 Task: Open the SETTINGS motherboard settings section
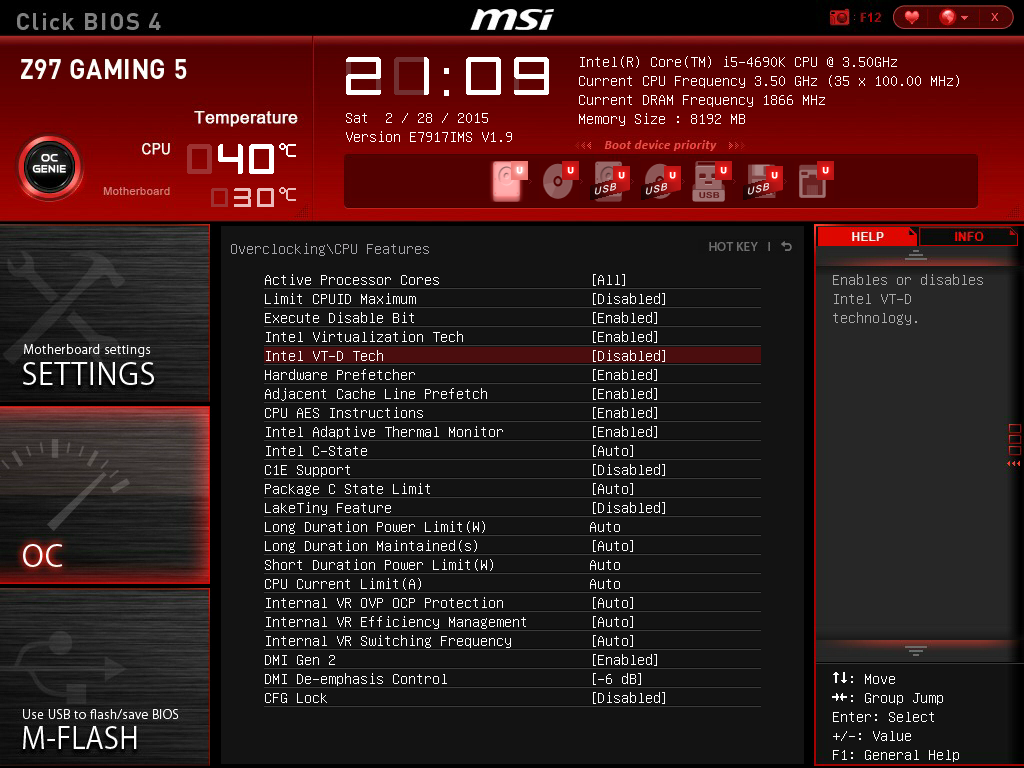pos(104,313)
